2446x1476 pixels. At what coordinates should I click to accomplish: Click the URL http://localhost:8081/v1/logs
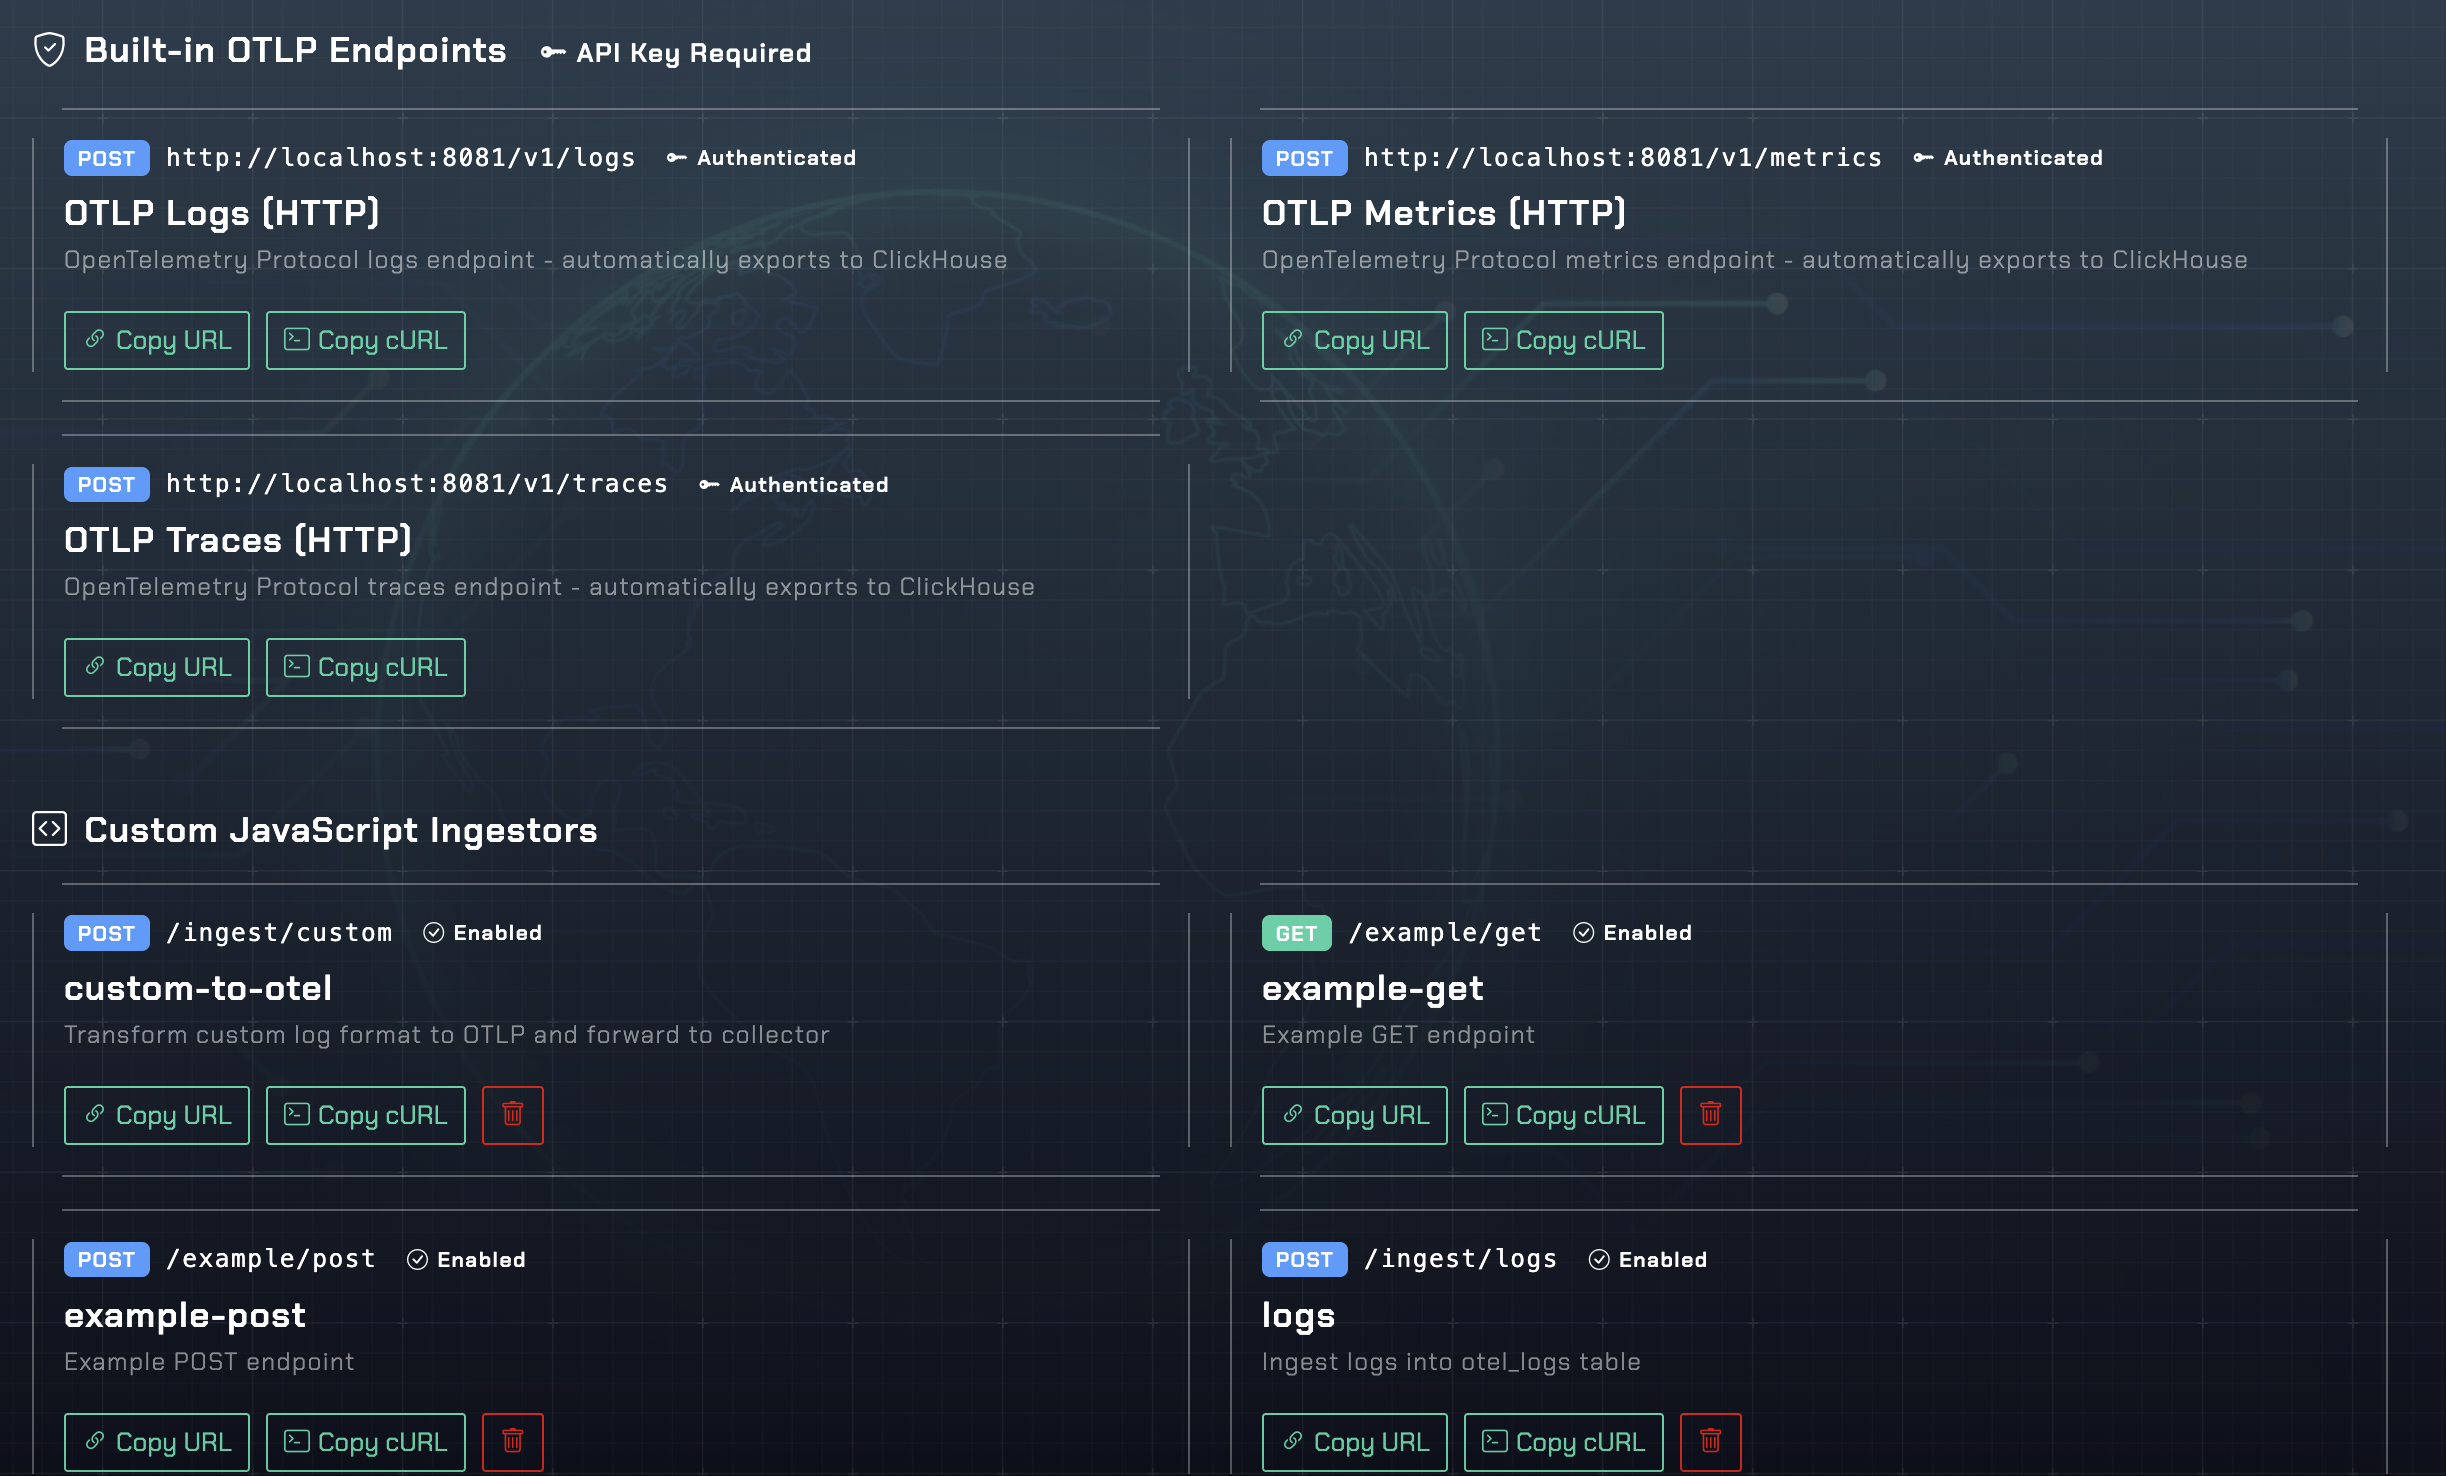coord(400,157)
